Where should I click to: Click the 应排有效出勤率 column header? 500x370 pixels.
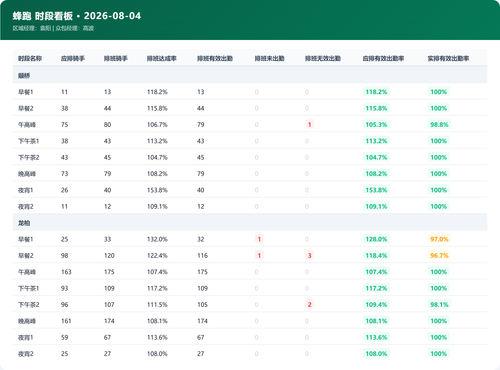pyautogui.click(x=383, y=58)
